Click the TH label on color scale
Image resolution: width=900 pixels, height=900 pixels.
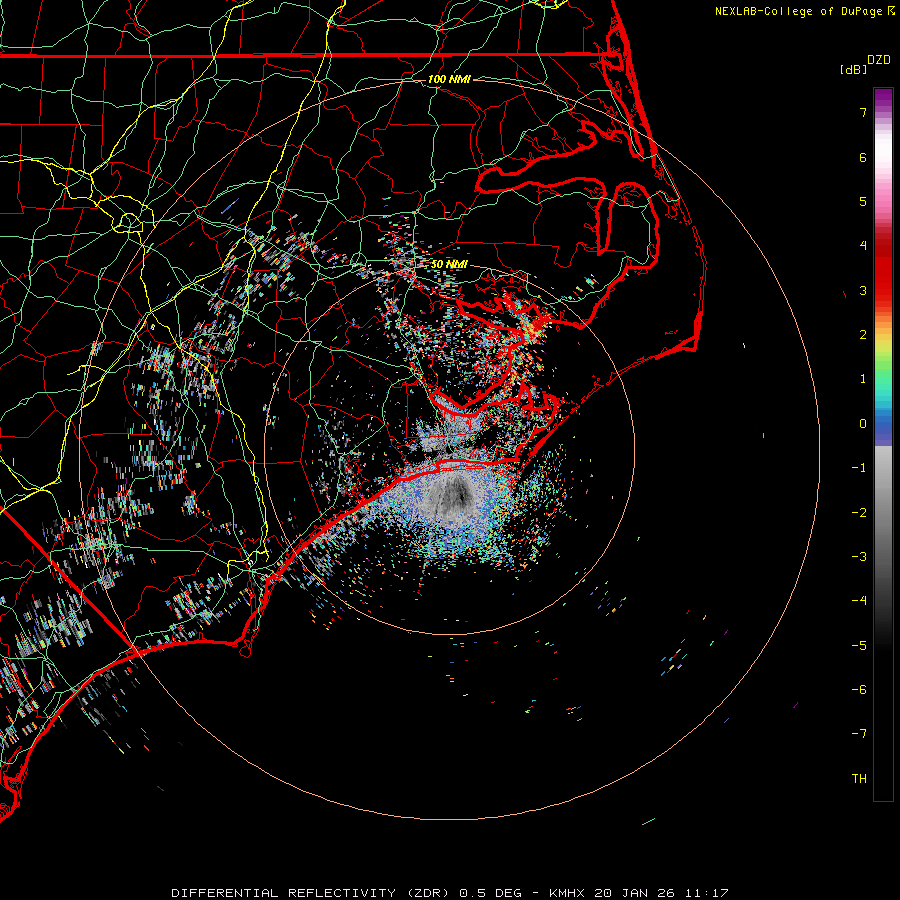click(859, 778)
